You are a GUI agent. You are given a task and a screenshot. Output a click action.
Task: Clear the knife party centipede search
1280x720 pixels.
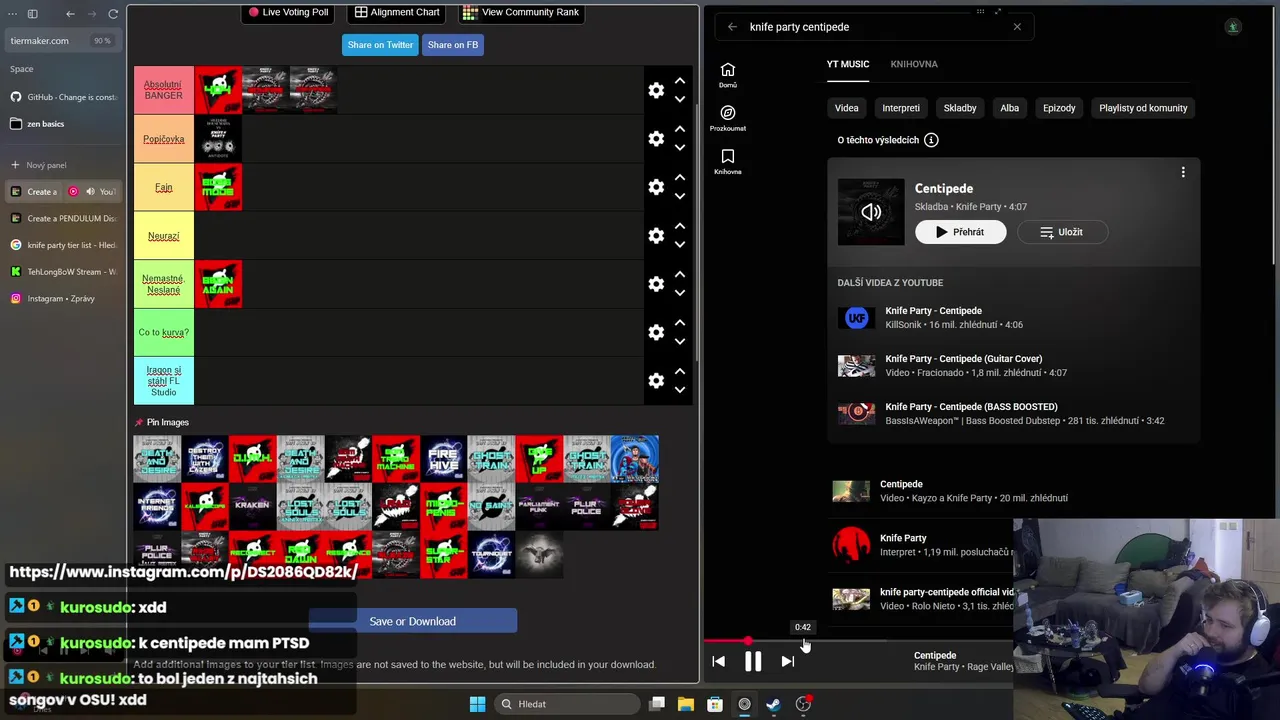1017,27
